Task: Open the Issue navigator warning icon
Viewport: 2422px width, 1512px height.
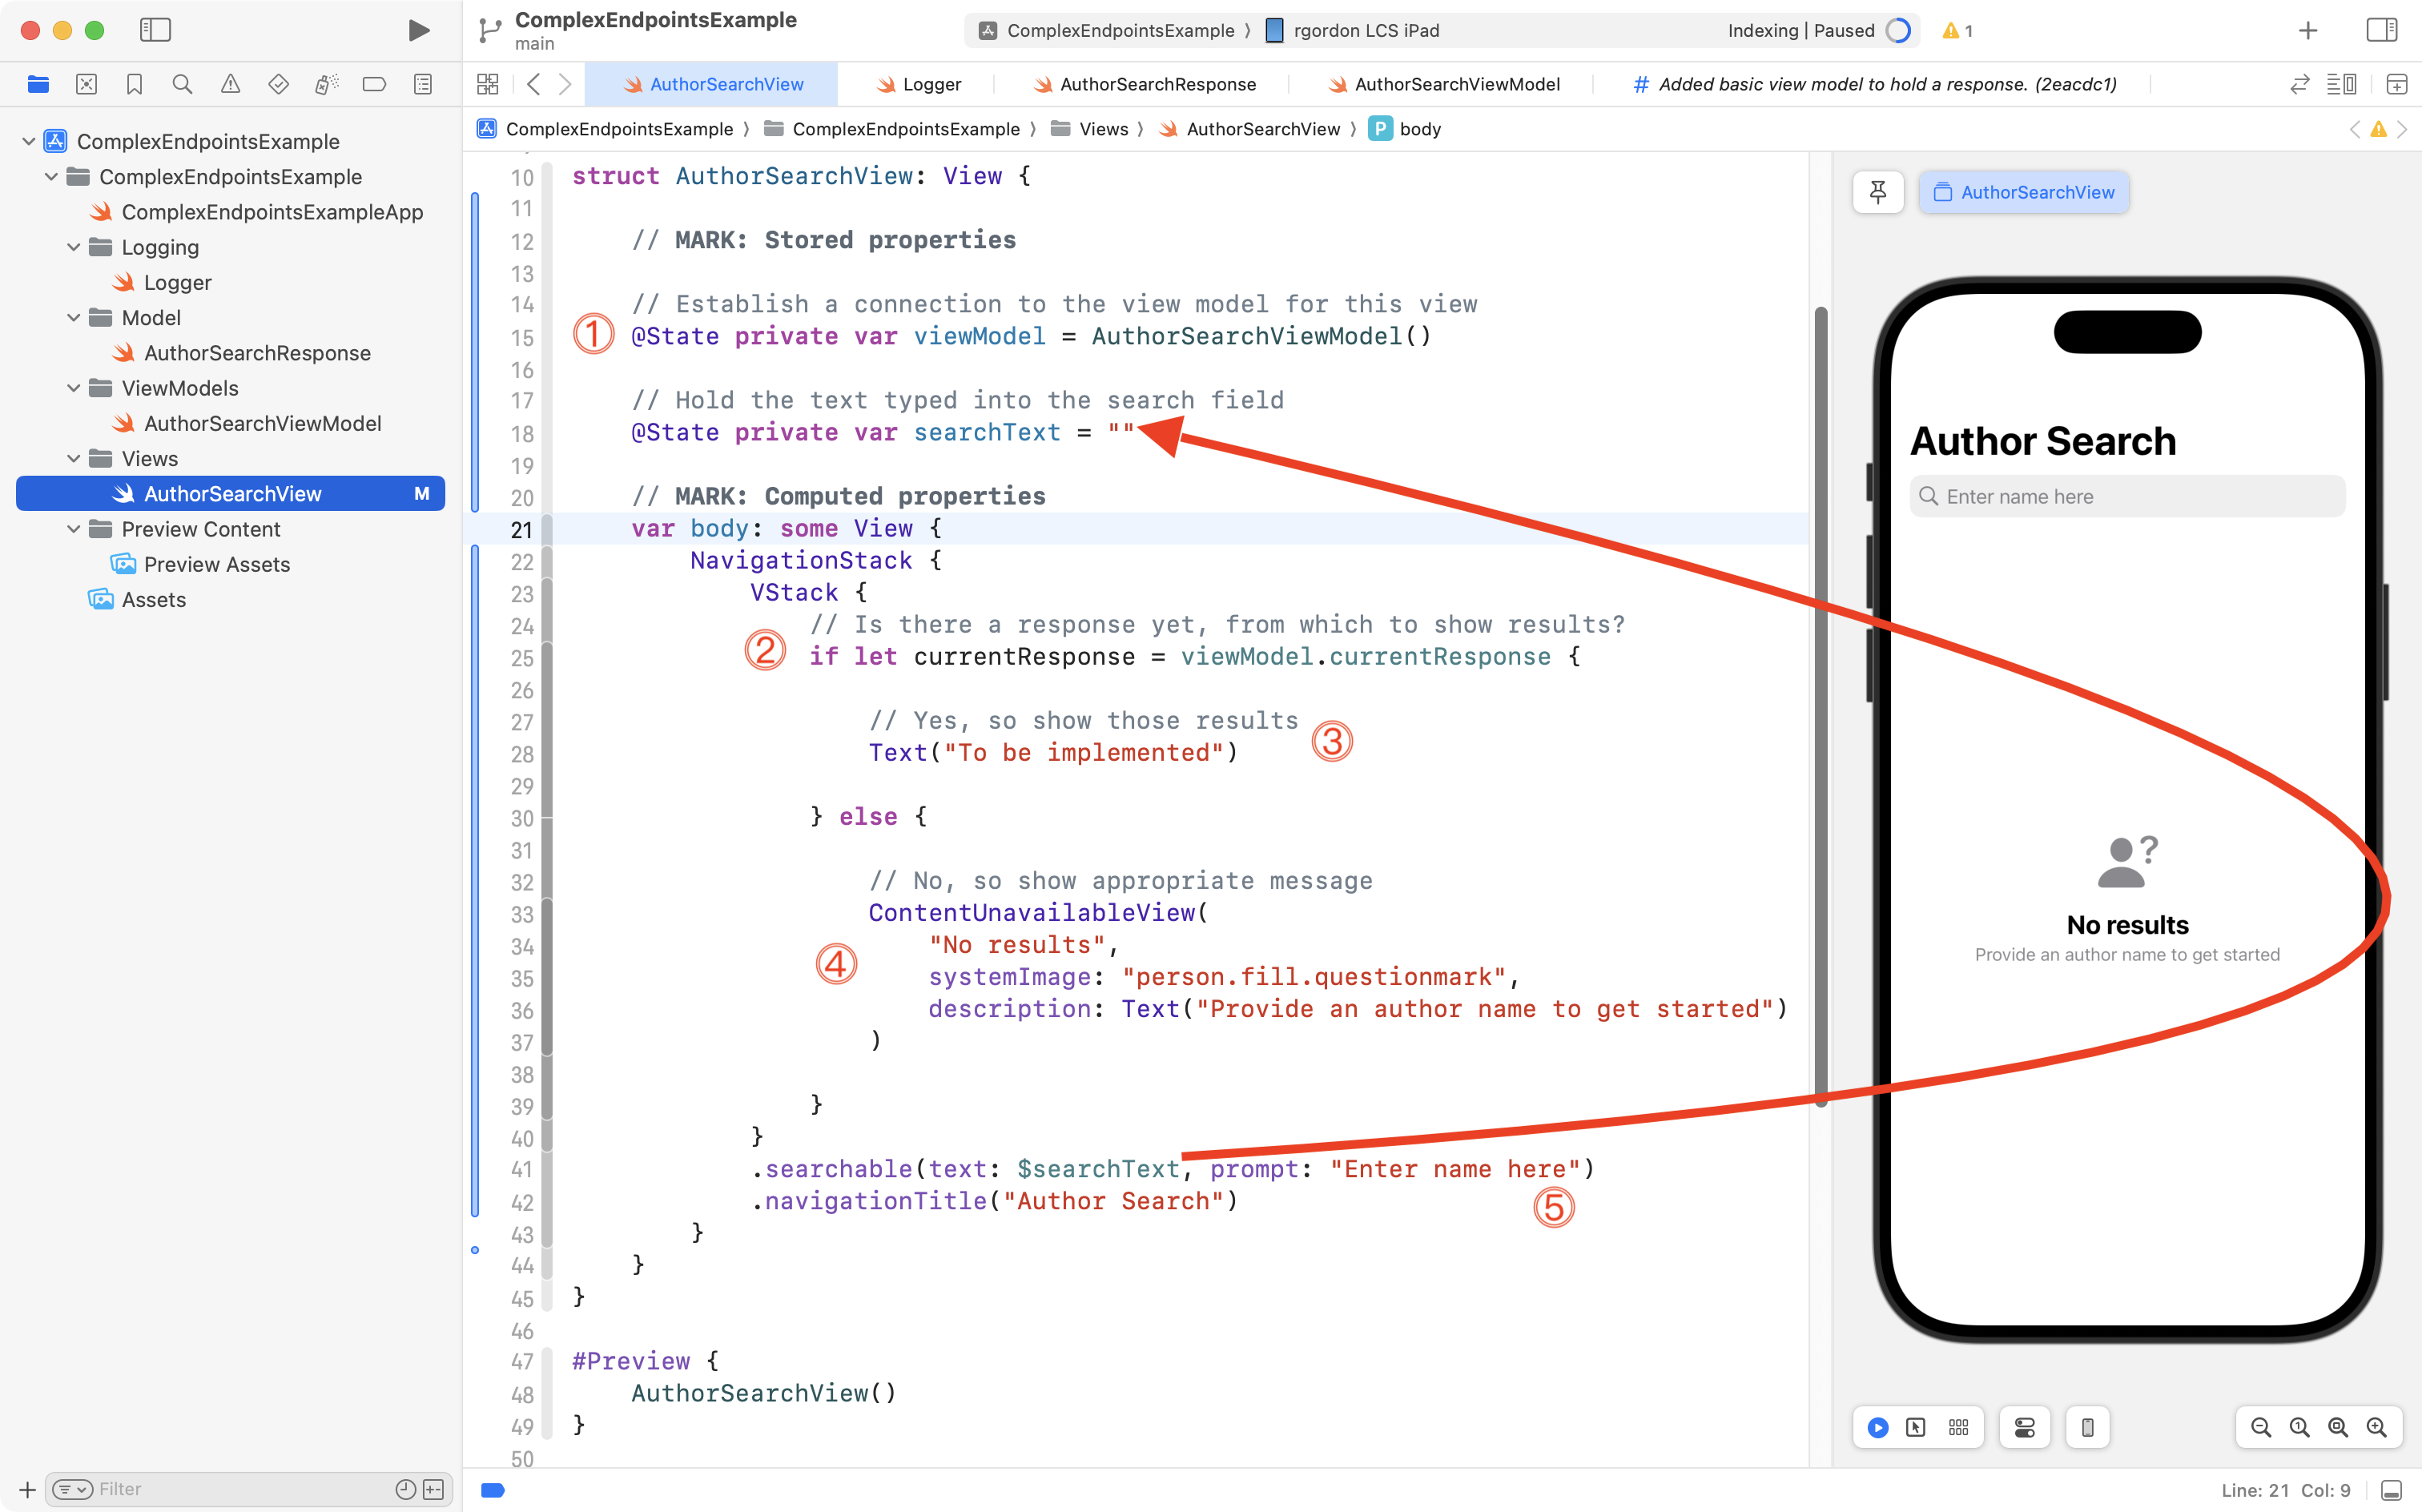Action: tap(230, 84)
